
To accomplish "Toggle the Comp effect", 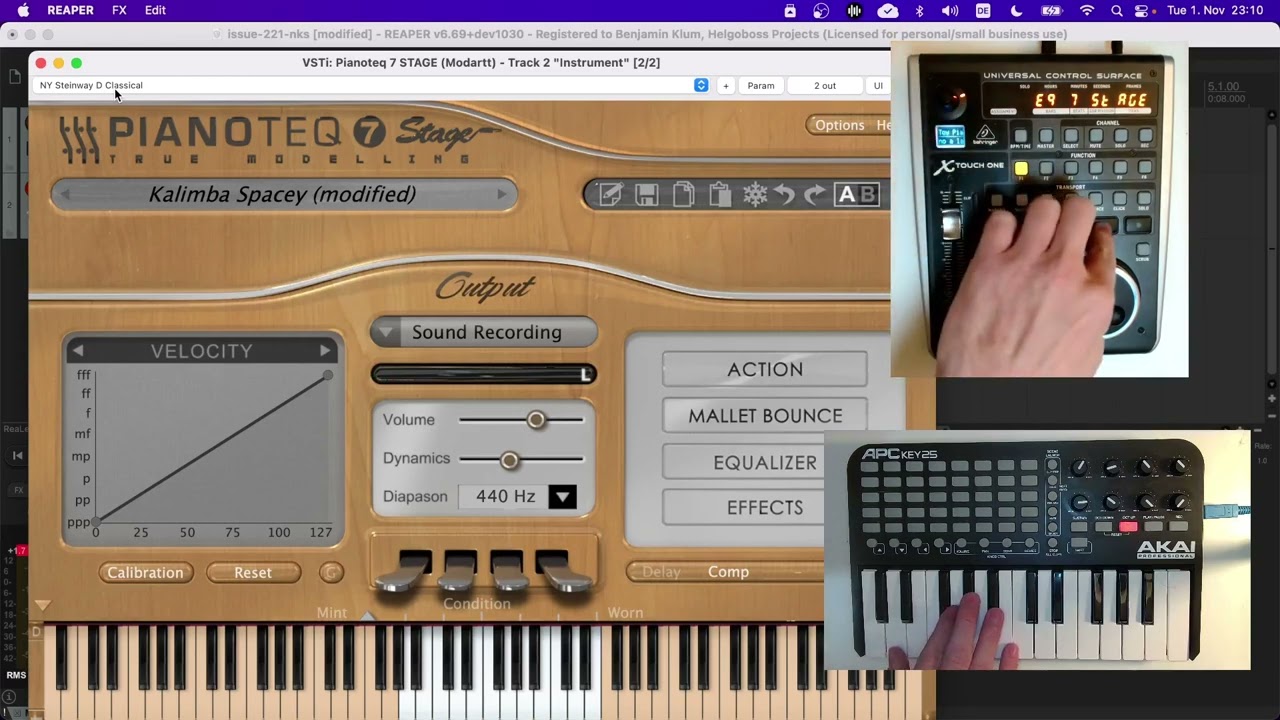I will (728, 572).
